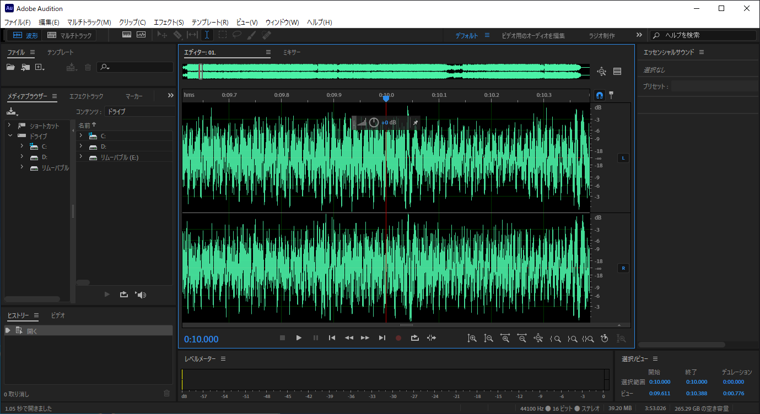760x414 pixels.
Task: Open the ウィンドウ(W) menu
Action: point(282,22)
